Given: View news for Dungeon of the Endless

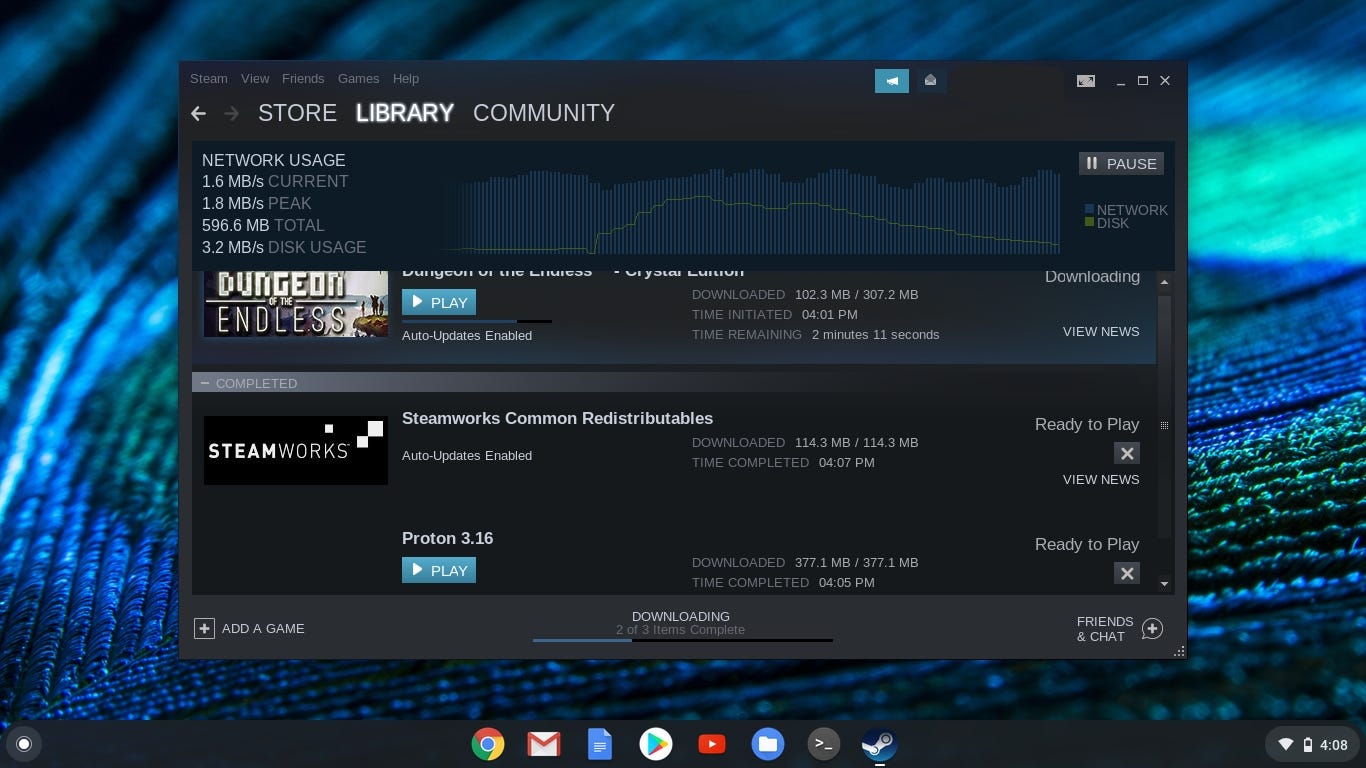Looking at the screenshot, I should (x=1101, y=331).
